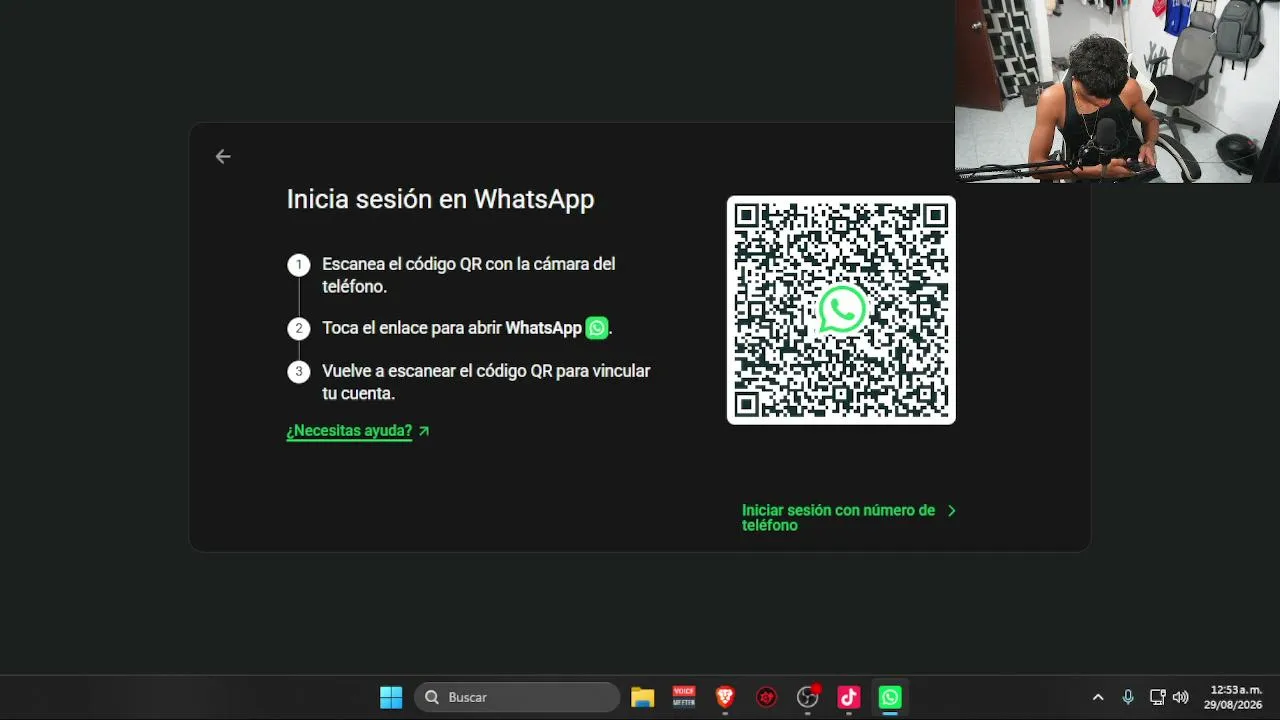Open the red gear app in taskbar
Image resolution: width=1280 pixels, height=720 pixels.
[x=767, y=697]
